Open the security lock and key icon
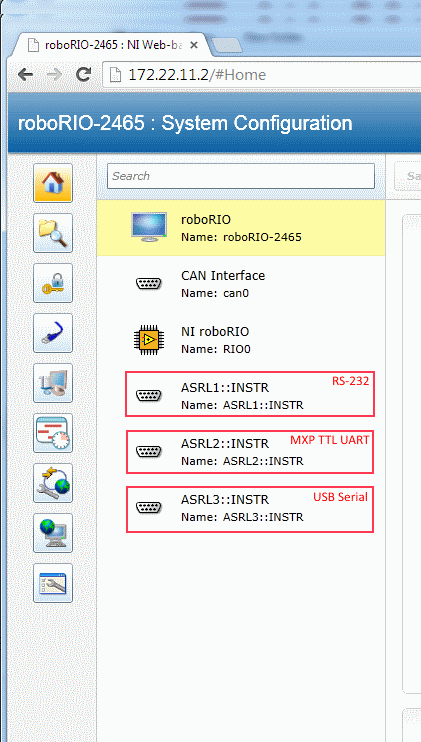The height and width of the screenshot is (742, 421). click(53, 283)
